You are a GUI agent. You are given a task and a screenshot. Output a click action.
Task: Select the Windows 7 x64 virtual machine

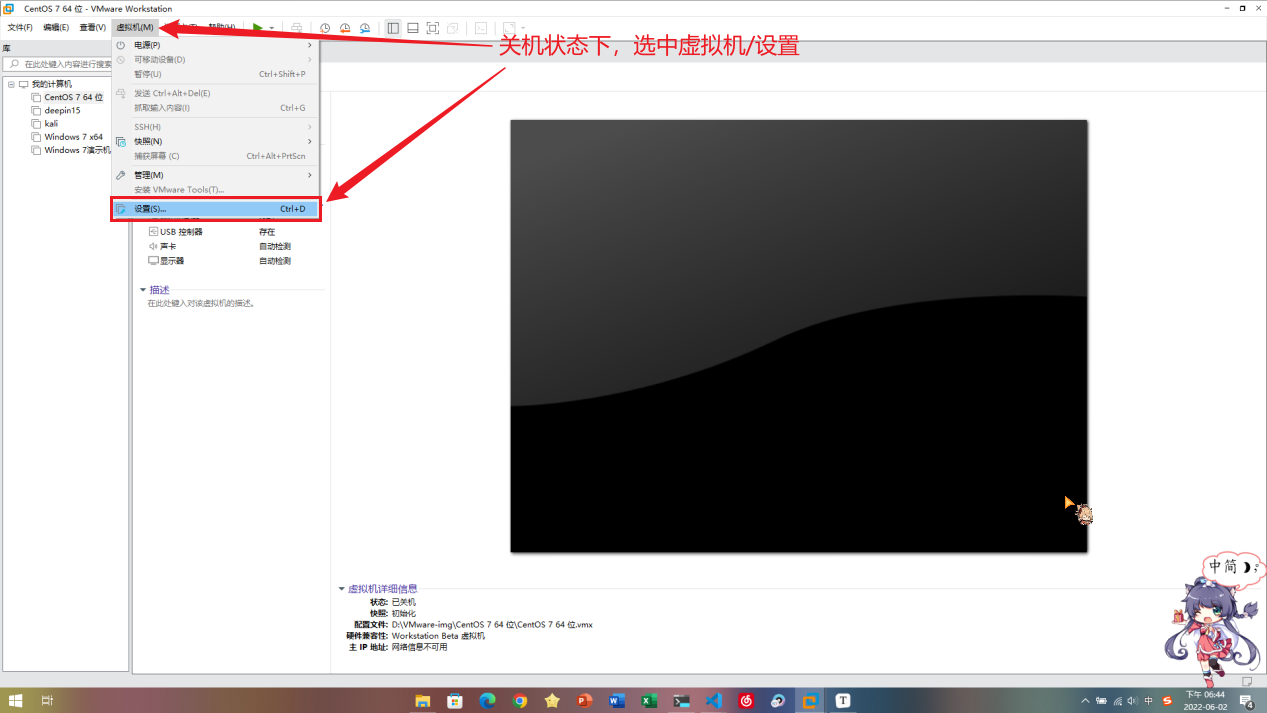[x=67, y=137]
